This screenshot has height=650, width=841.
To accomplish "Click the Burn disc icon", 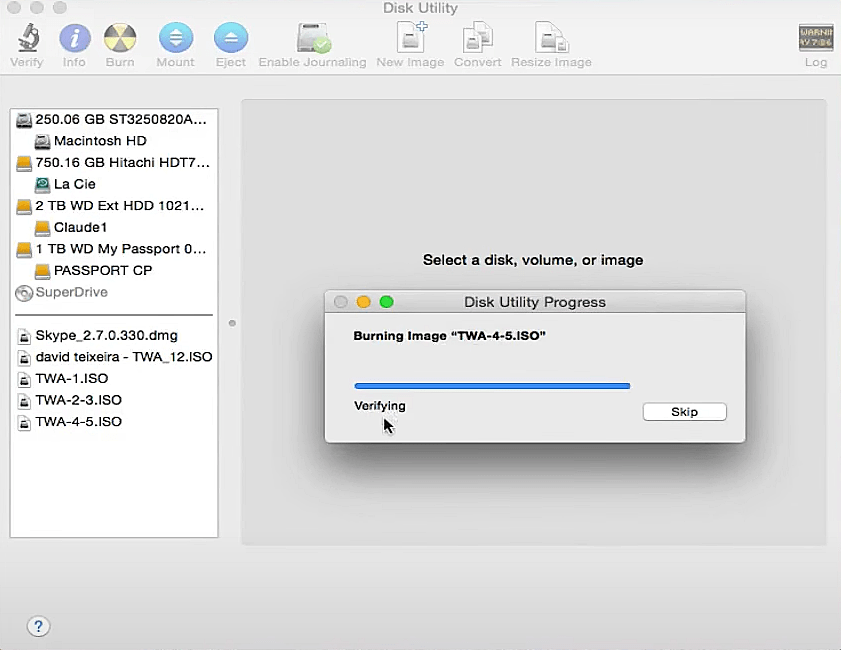I will point(120,40).
